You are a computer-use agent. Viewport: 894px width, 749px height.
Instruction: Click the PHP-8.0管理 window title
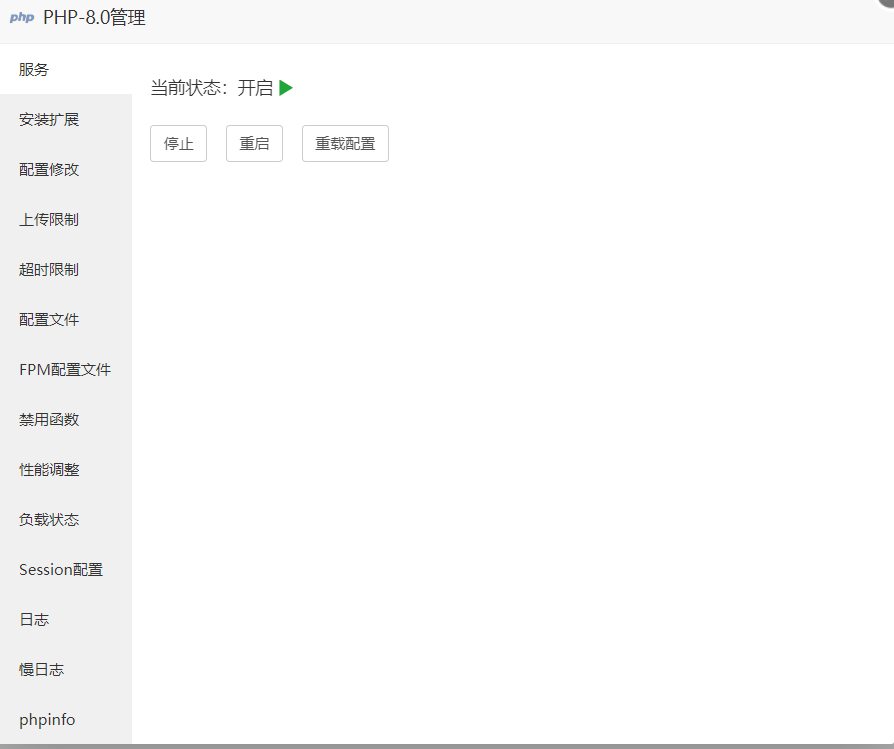click(x=94, y=18)
